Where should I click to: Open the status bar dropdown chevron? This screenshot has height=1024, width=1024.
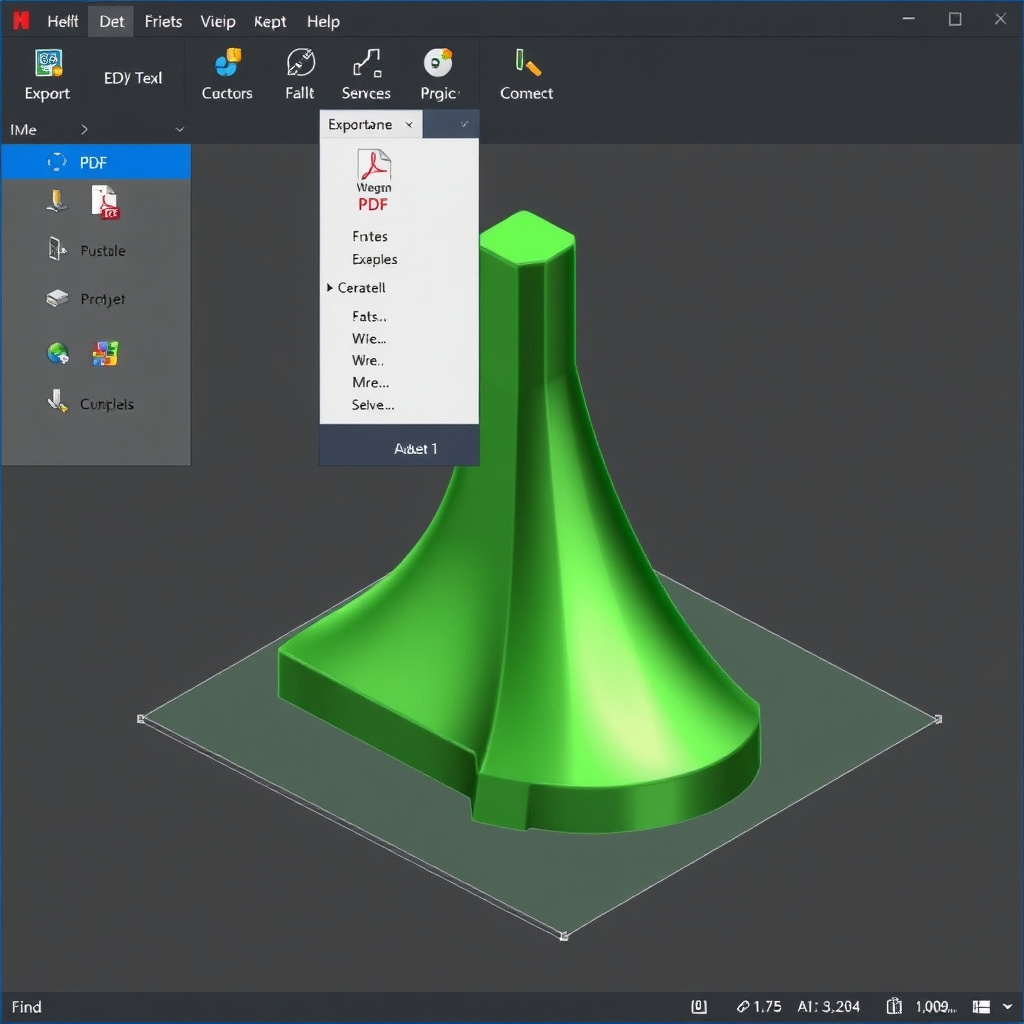point(1007,1006)
